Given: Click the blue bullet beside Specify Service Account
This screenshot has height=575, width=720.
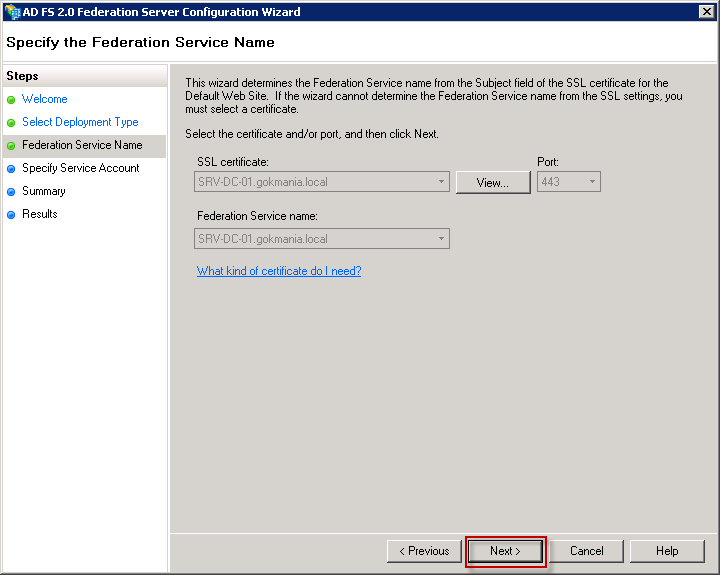Looking at the screenshot, I should click(x=11, y=169).
